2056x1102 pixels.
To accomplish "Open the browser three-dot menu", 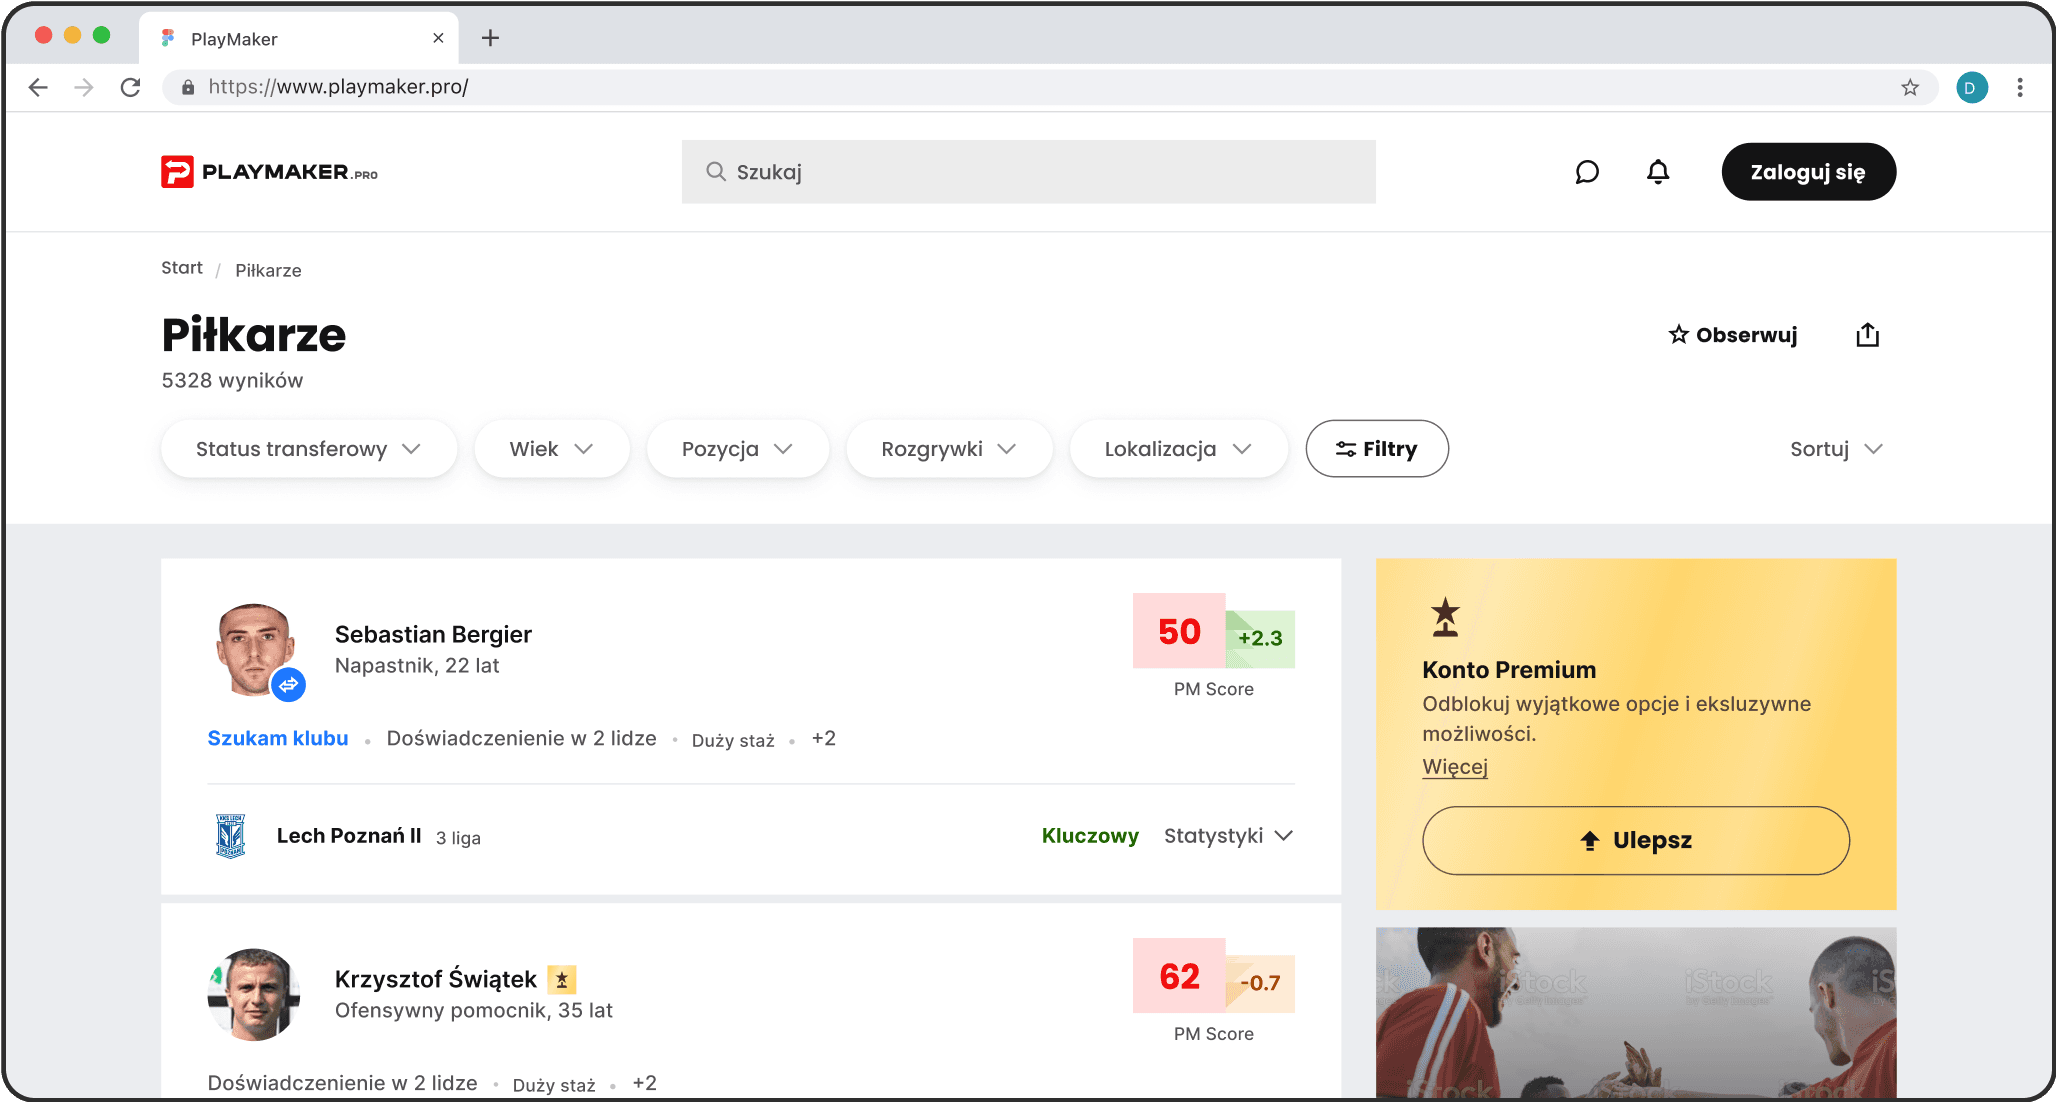I will [x=2020, y=88].
